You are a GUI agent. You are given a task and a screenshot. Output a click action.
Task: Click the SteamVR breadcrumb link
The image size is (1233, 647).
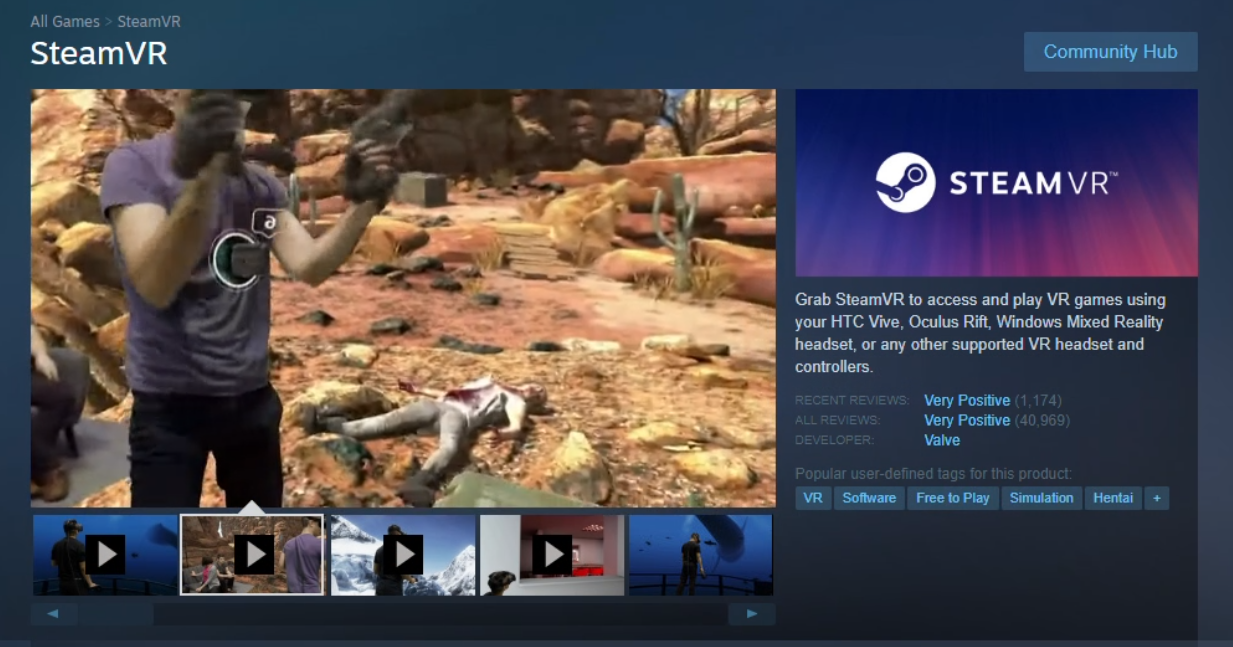(149, 21)
